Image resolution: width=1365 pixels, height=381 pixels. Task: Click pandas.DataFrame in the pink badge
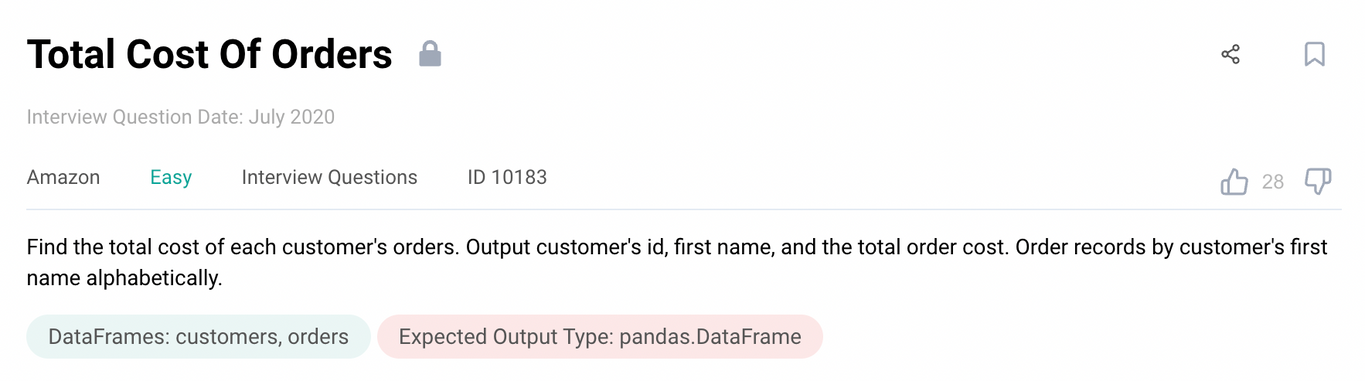tap(710, 337)
